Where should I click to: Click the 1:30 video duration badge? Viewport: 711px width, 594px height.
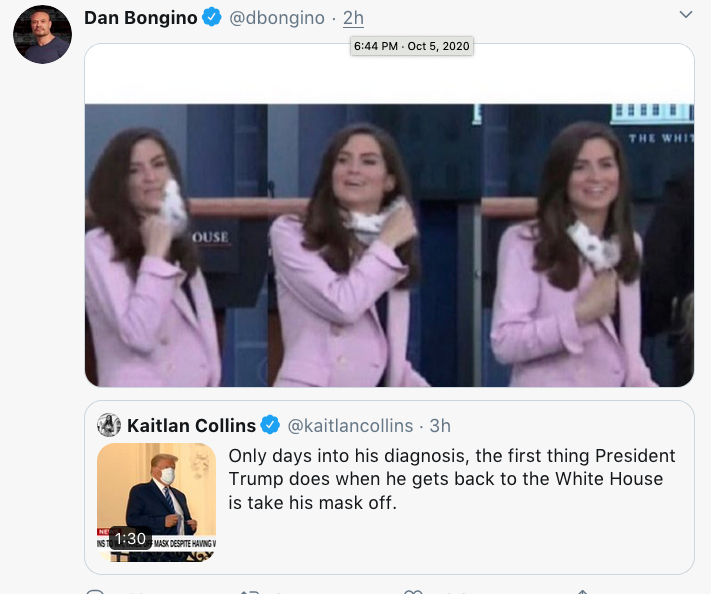click(131, 538)
